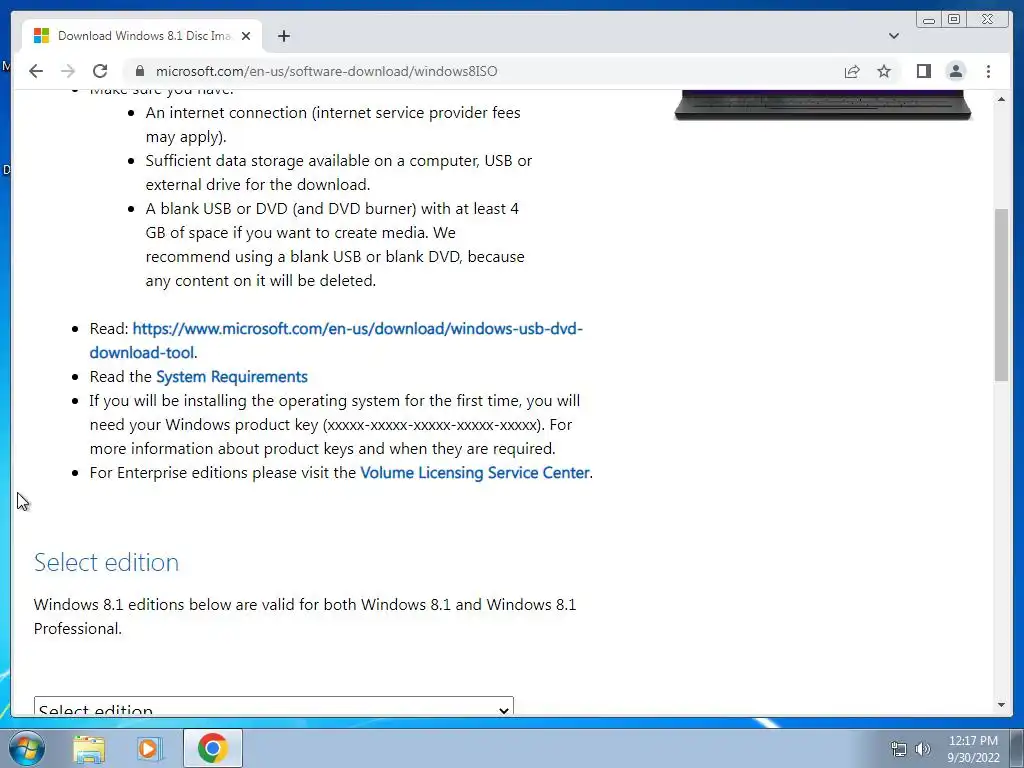Image resolution: width=1024 pixels, height=768 pixels.
Task: Open the Chrome profile menu
Action: pyautogui.click(x=955, y=71)
